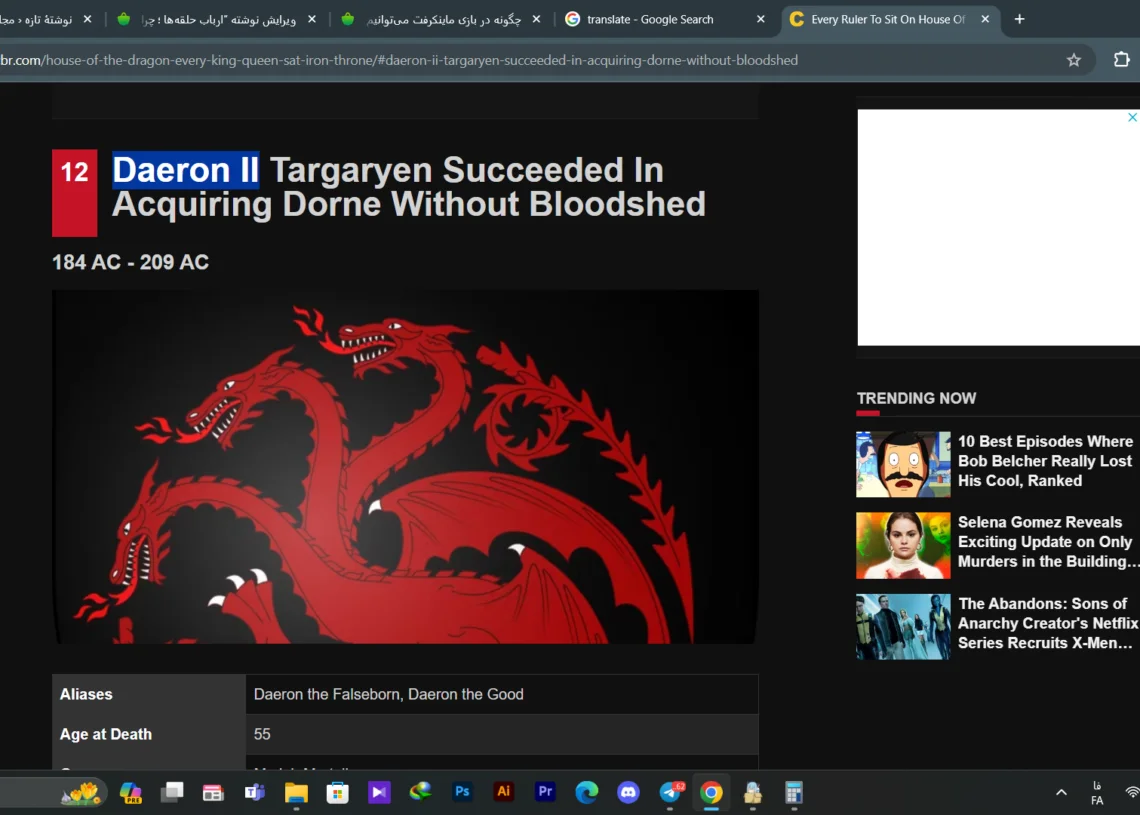Open Visual Studio from taskbar
This screenshot has width=1140, height=815.
[x=379, y=792]
